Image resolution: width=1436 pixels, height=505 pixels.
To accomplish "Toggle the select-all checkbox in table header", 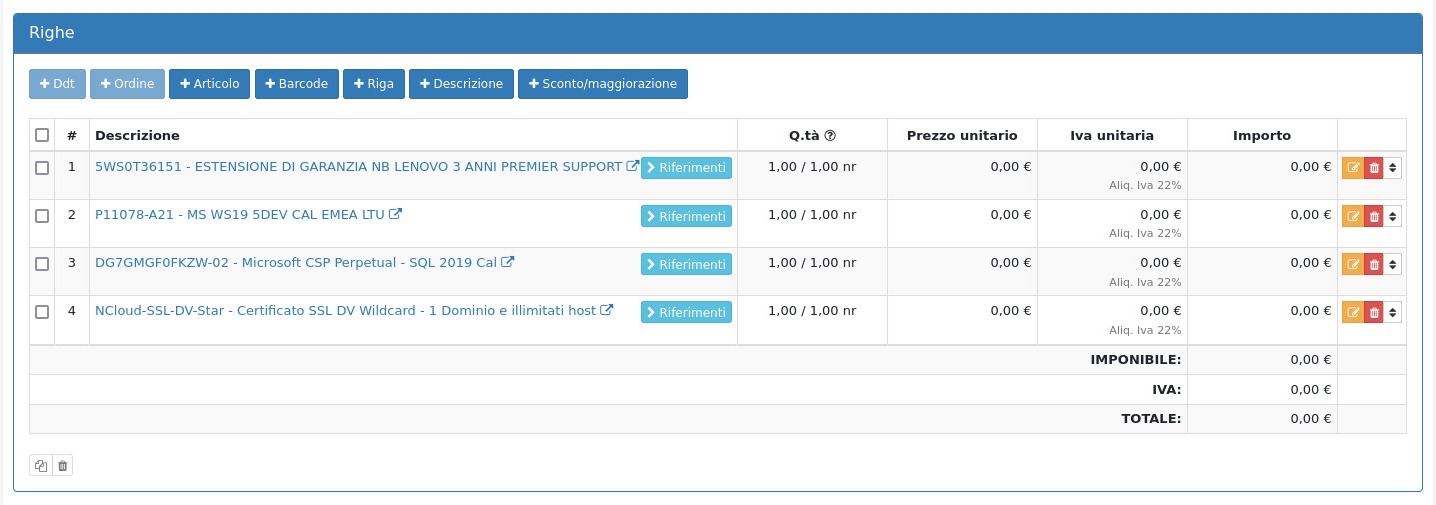I will (x=42, y=135).
